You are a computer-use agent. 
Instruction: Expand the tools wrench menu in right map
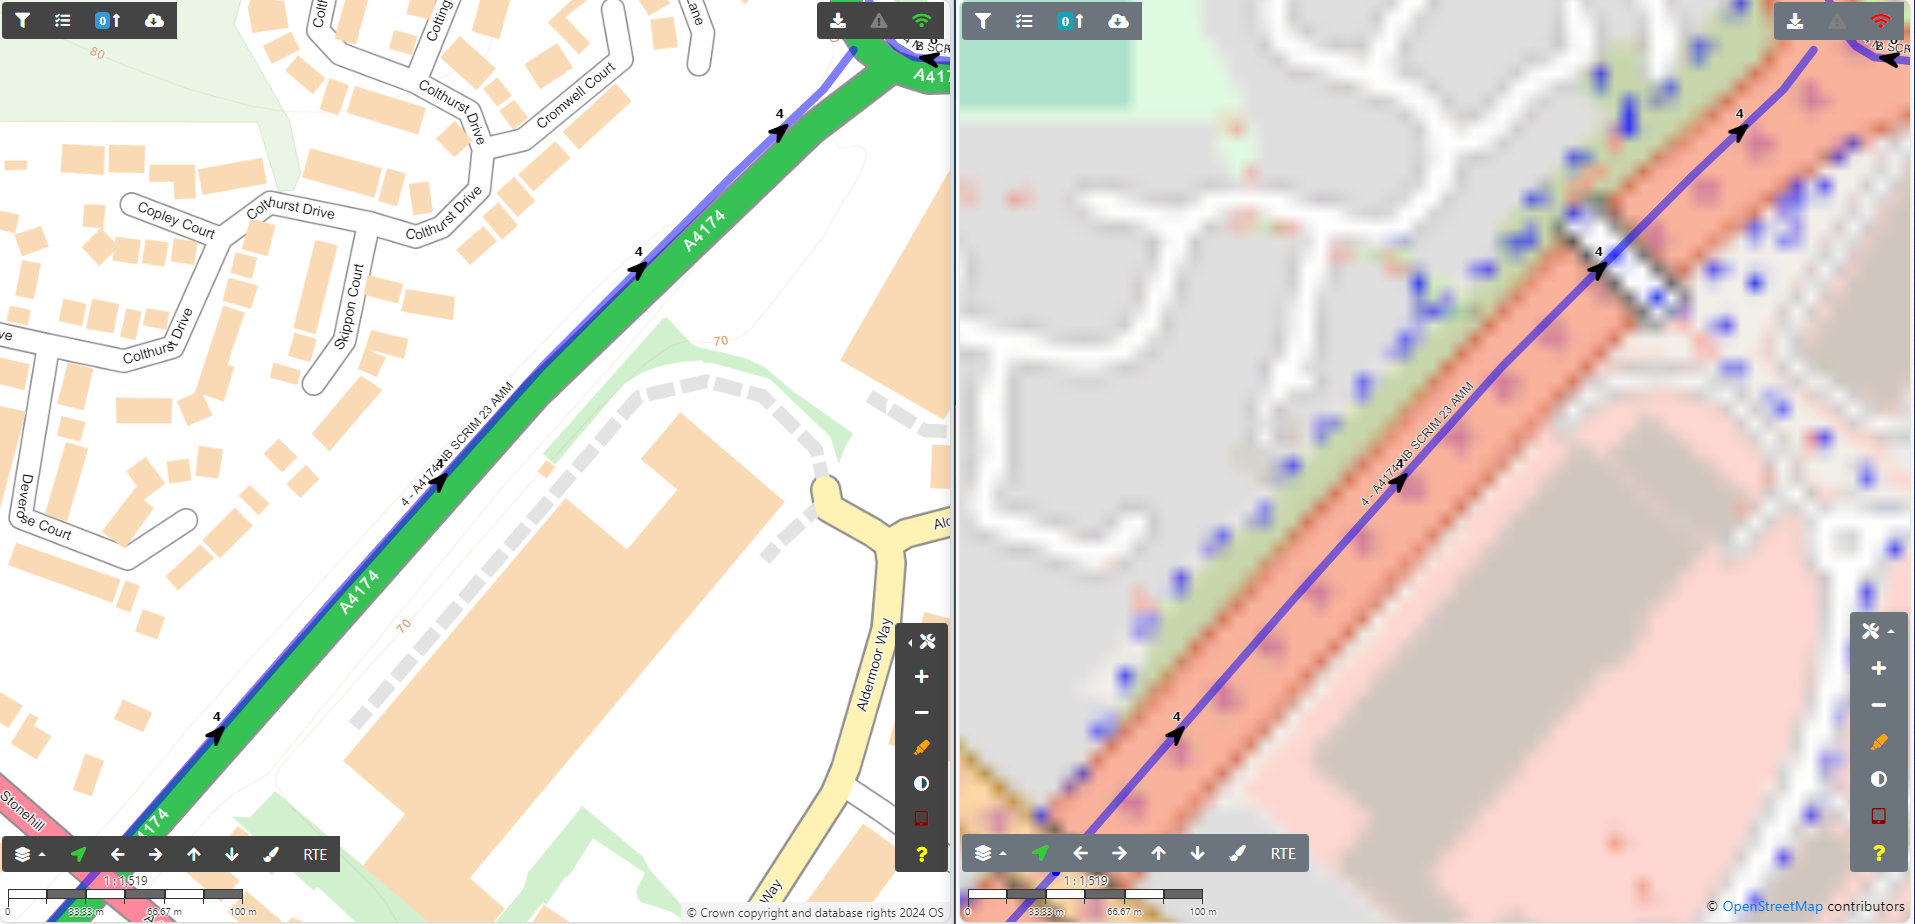pyautogui.click(x=1877, y=631)
